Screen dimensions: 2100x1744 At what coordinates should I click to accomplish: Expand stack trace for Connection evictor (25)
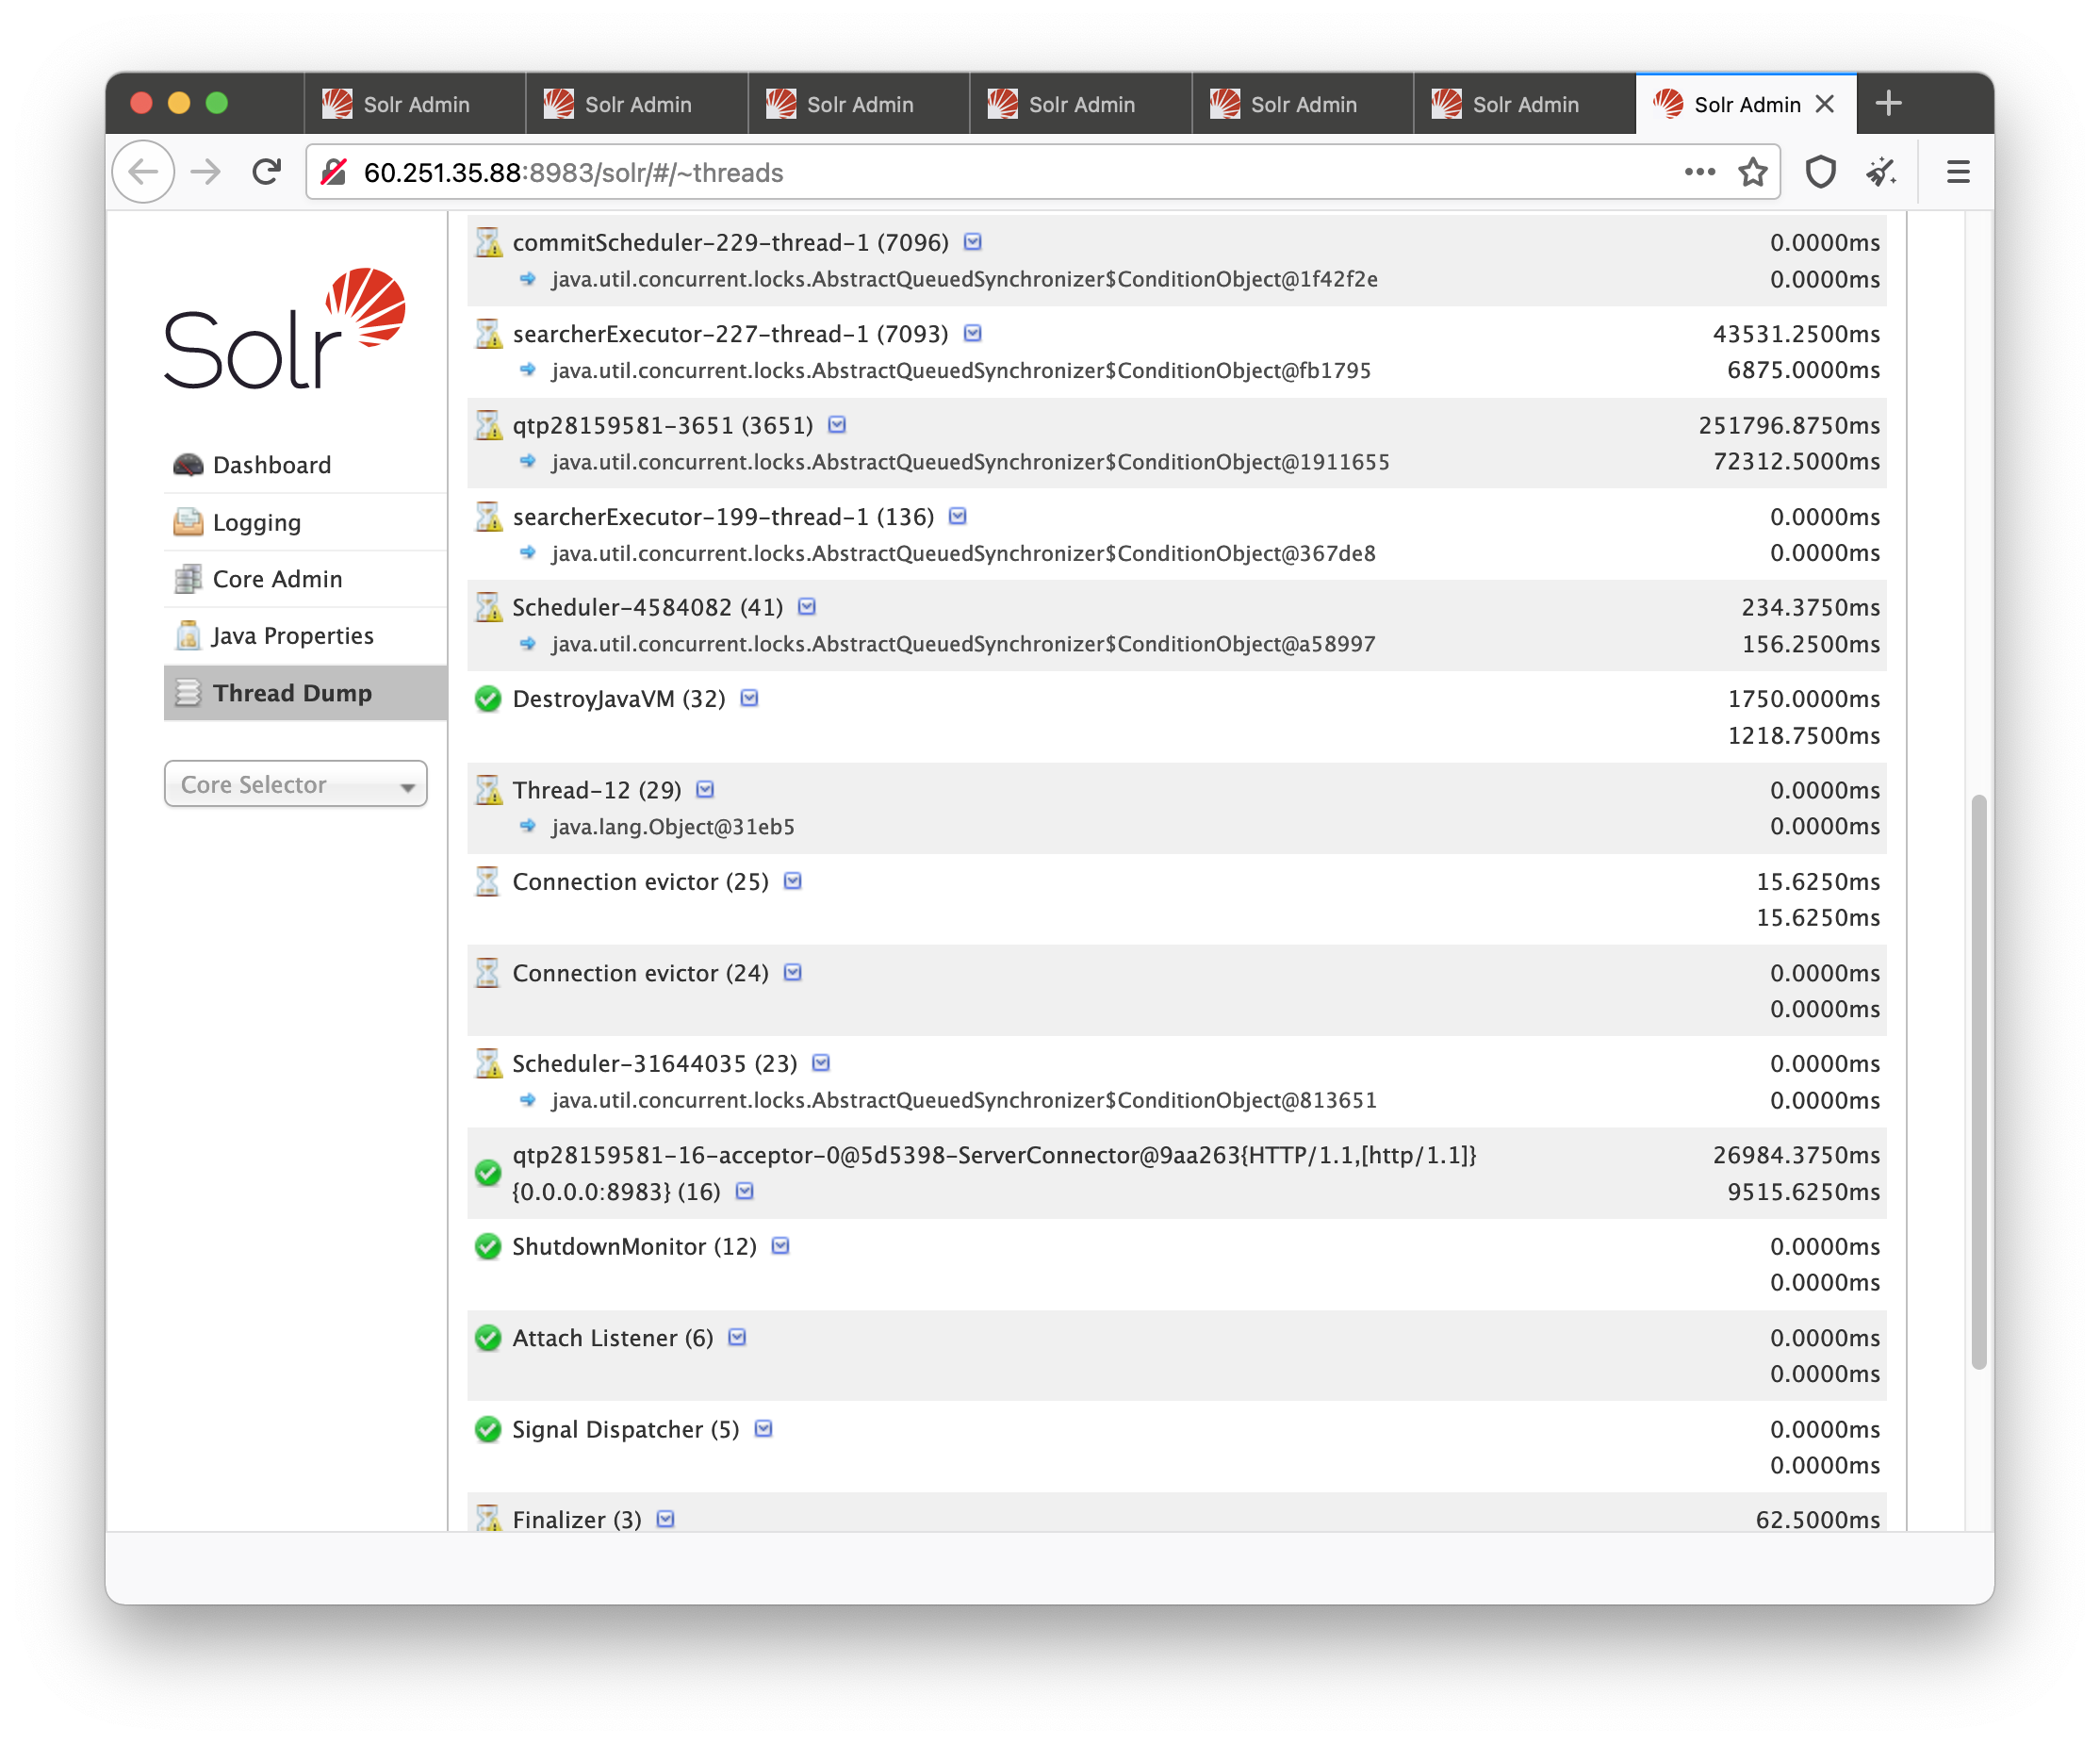(792, 881)
